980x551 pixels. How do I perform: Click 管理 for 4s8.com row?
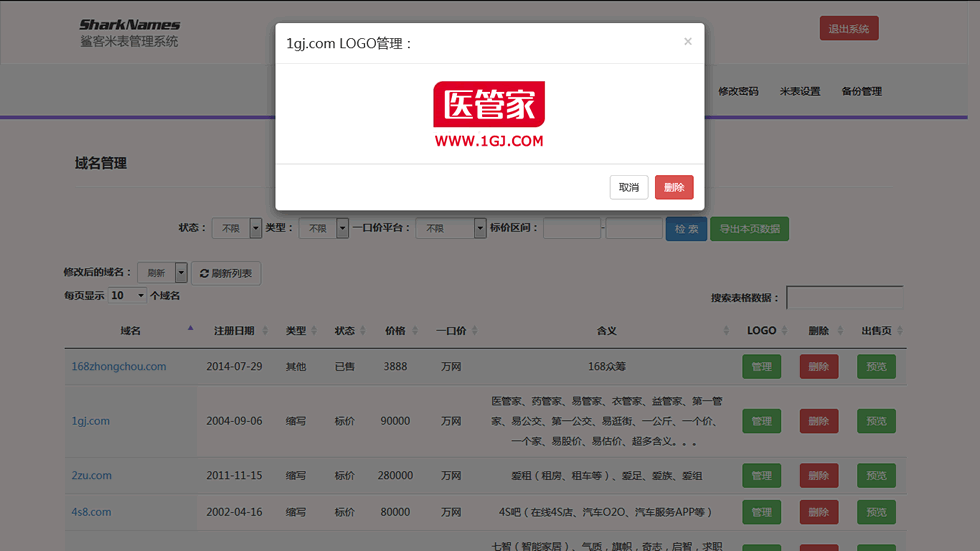coord(761,512)
